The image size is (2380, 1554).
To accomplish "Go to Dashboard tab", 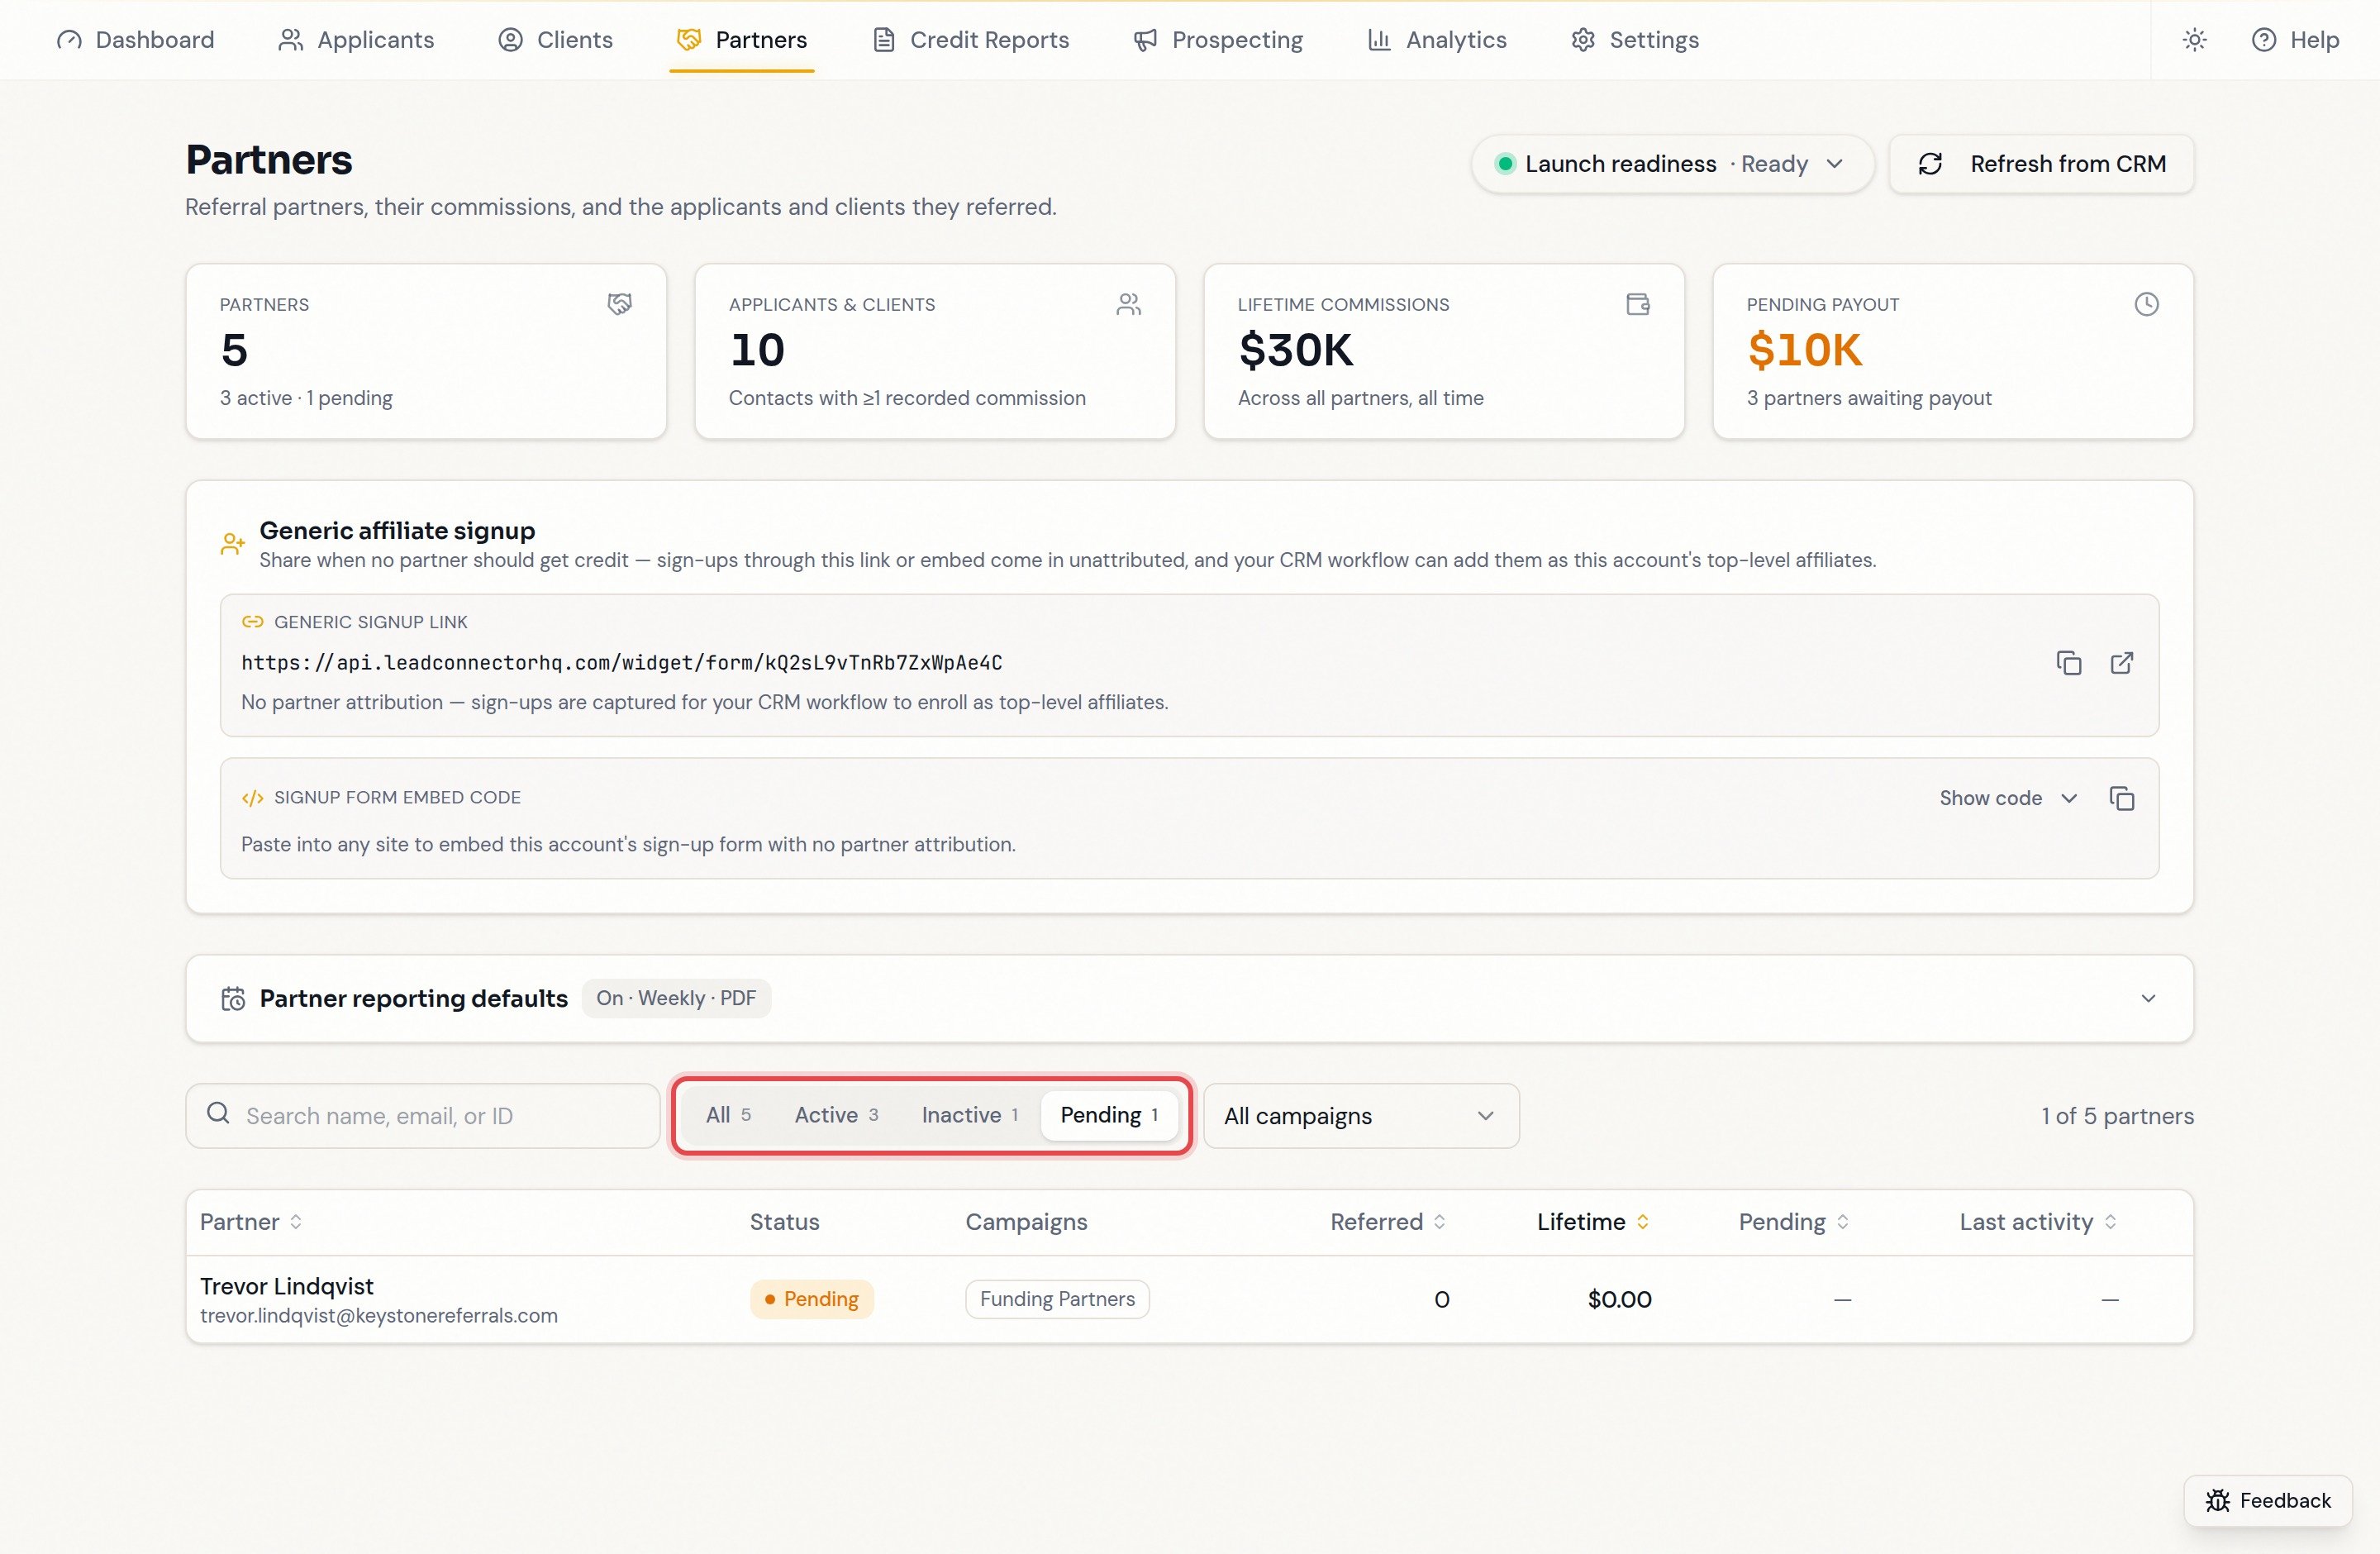I will [136, 40].
